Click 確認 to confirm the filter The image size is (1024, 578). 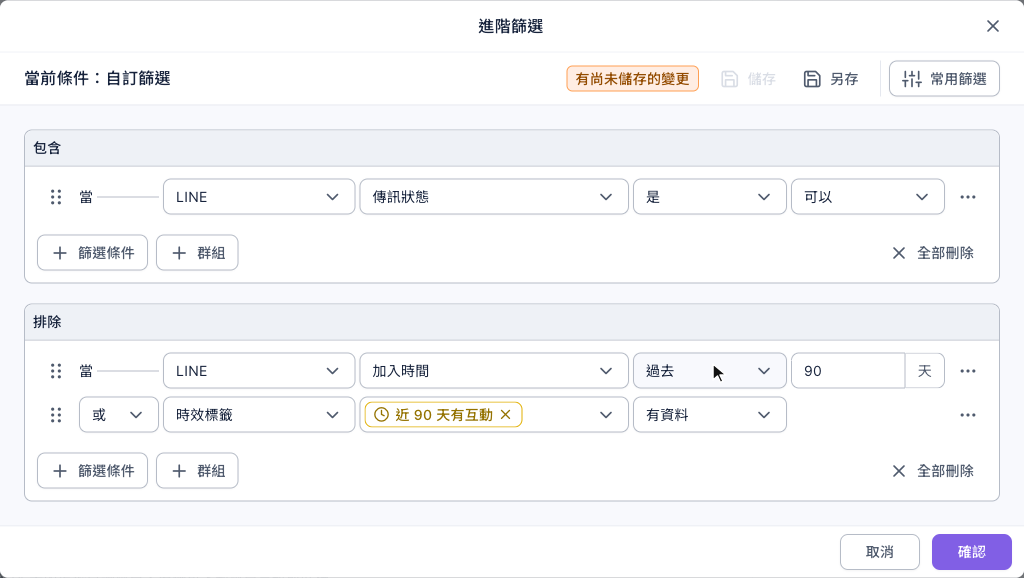click(972, 552)
